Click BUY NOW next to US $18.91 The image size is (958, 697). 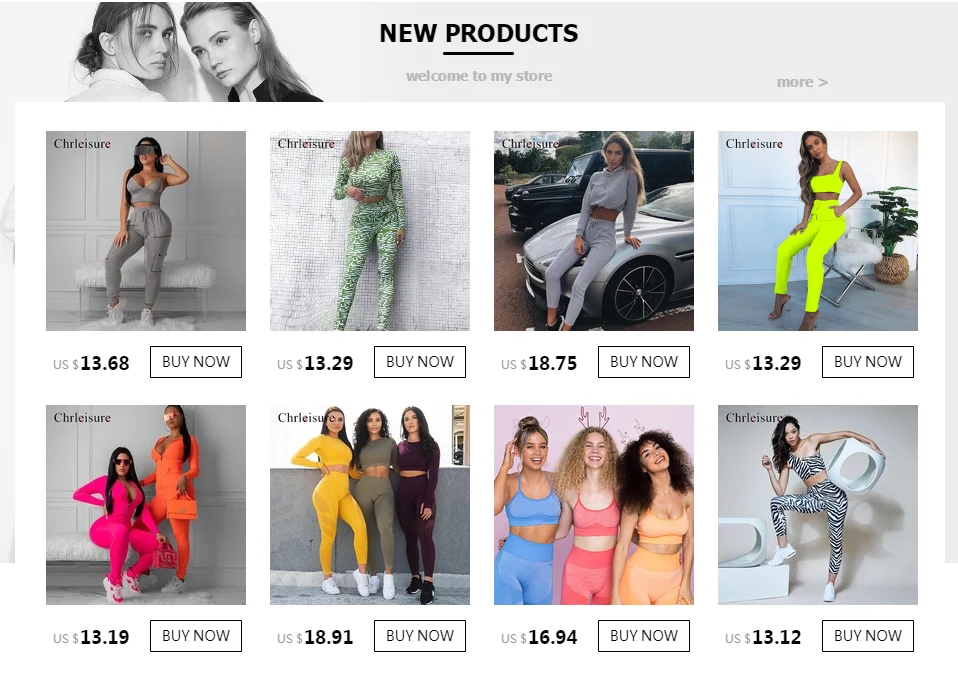pos(420,636)
